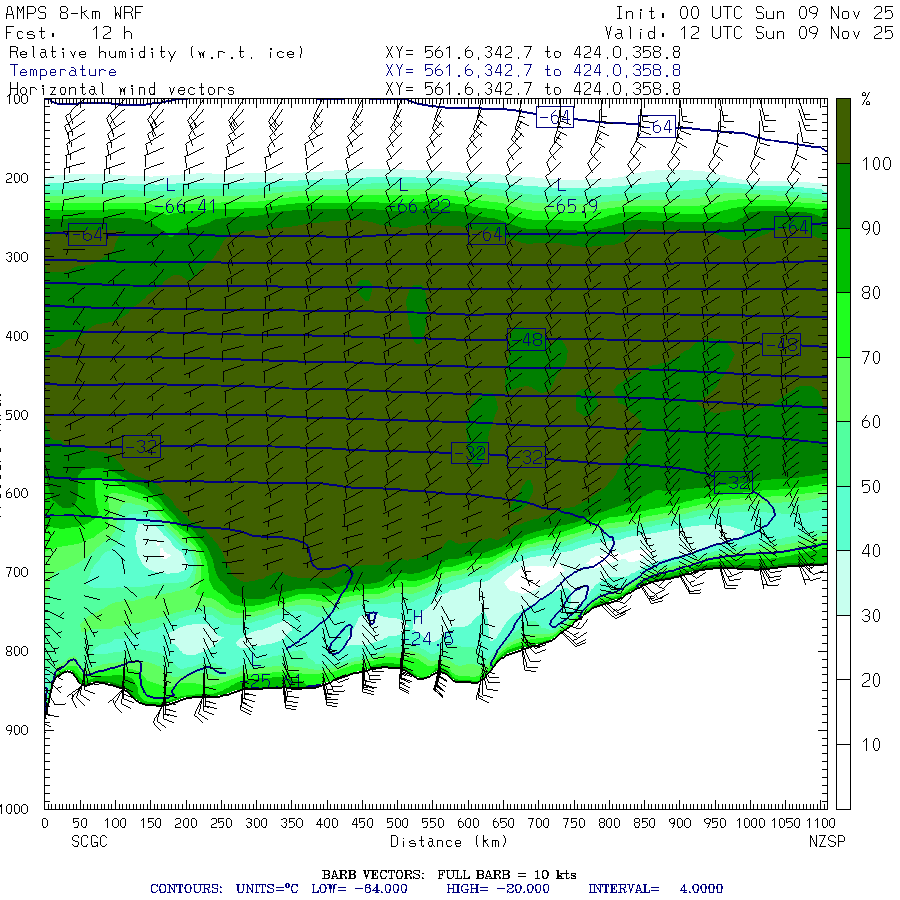The width and height of the screenshot is (900, 900).
Task: Click the color bar segment between 40 and 50
Action: pos(843,518)
